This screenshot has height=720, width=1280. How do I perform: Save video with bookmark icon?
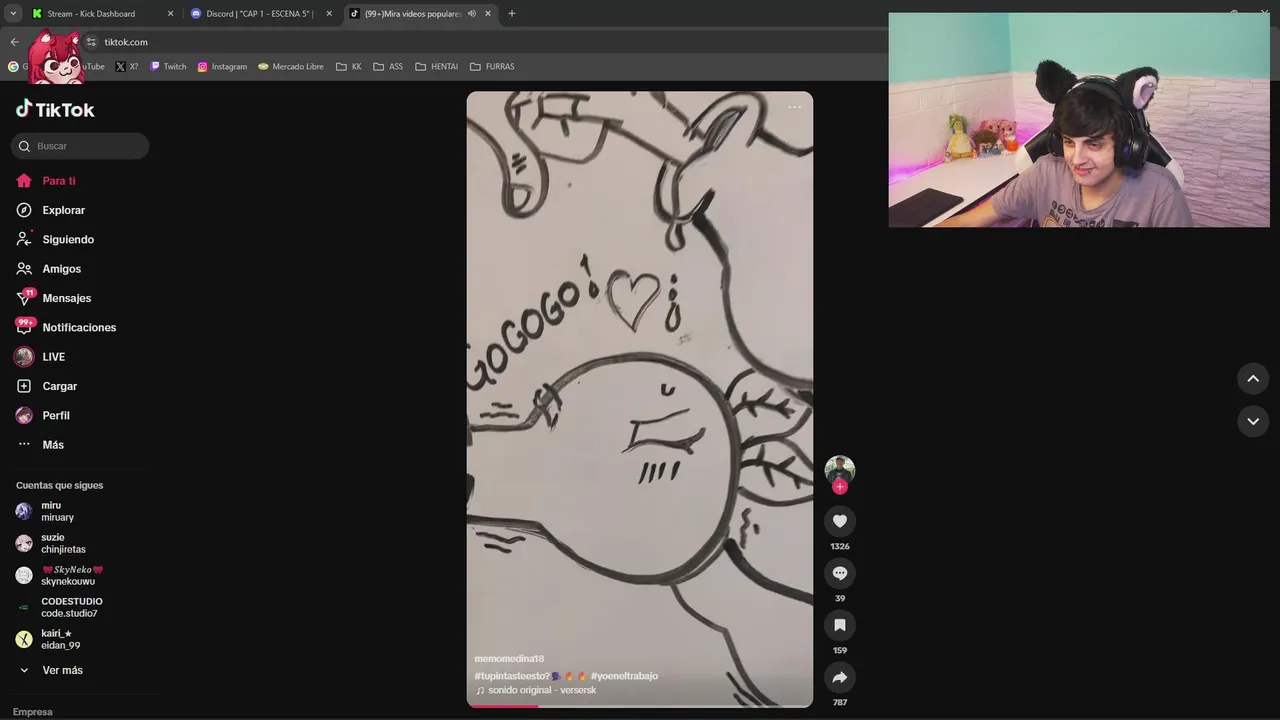click(x=840, y=625)
